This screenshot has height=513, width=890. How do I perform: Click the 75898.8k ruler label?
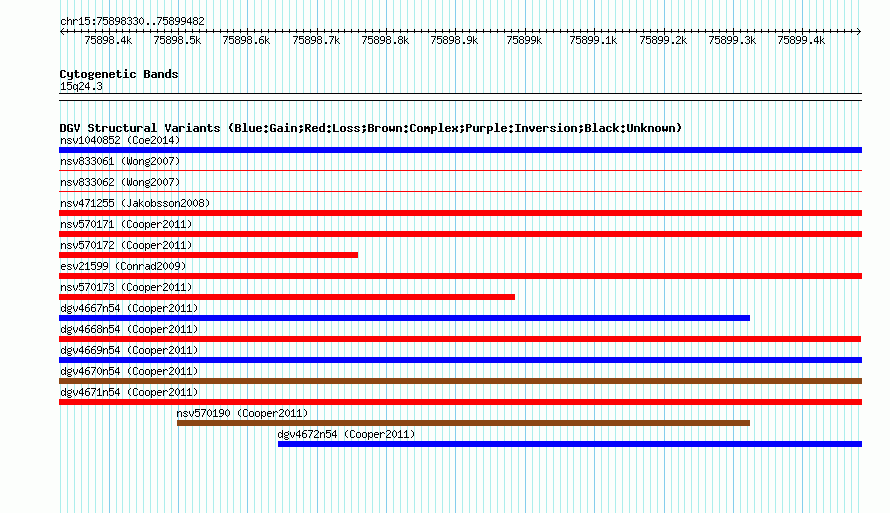click(385, 40)
